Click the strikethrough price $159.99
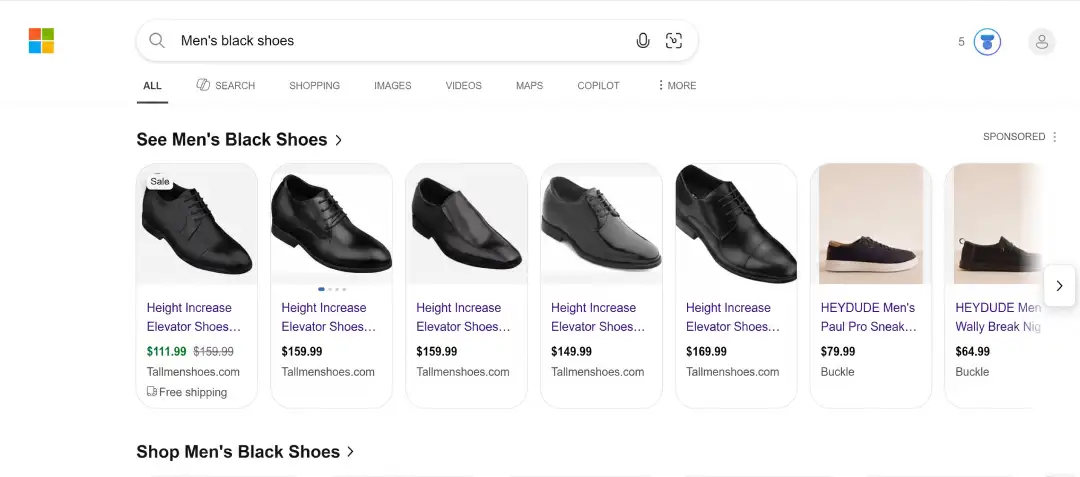Screen dimensions: 1080x477 click(x=214, y=352)
